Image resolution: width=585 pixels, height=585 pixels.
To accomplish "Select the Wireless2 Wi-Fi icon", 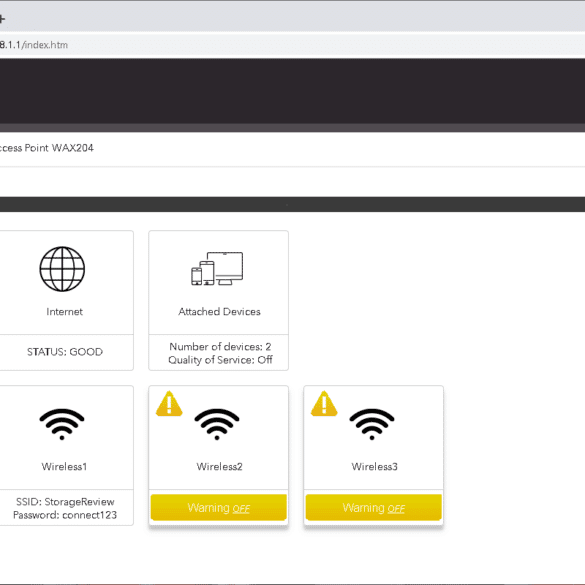I will [217, 424].
